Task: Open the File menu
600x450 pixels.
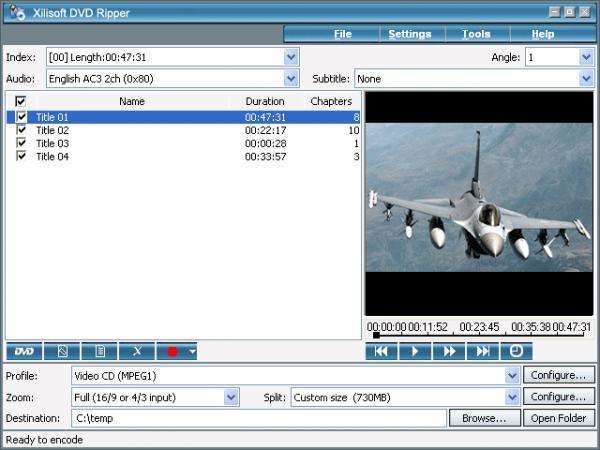Action: (342, 34)
